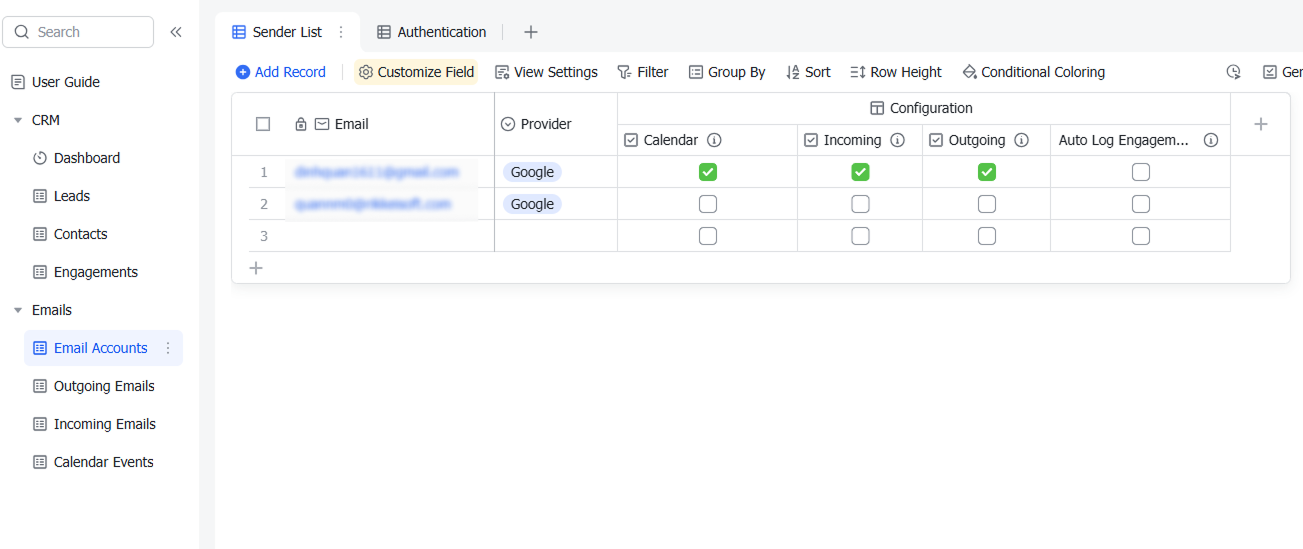
Task: Open Conditional Coloring settings
Action: 1033,72
